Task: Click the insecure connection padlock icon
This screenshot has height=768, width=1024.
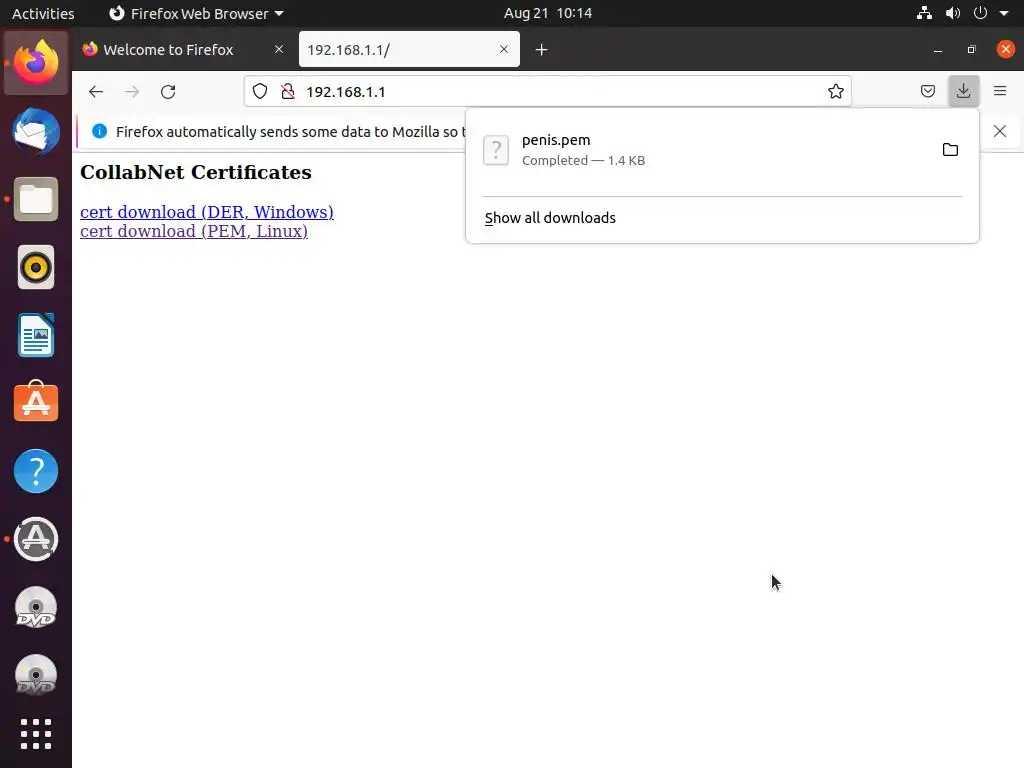Action: pos(287,91)
